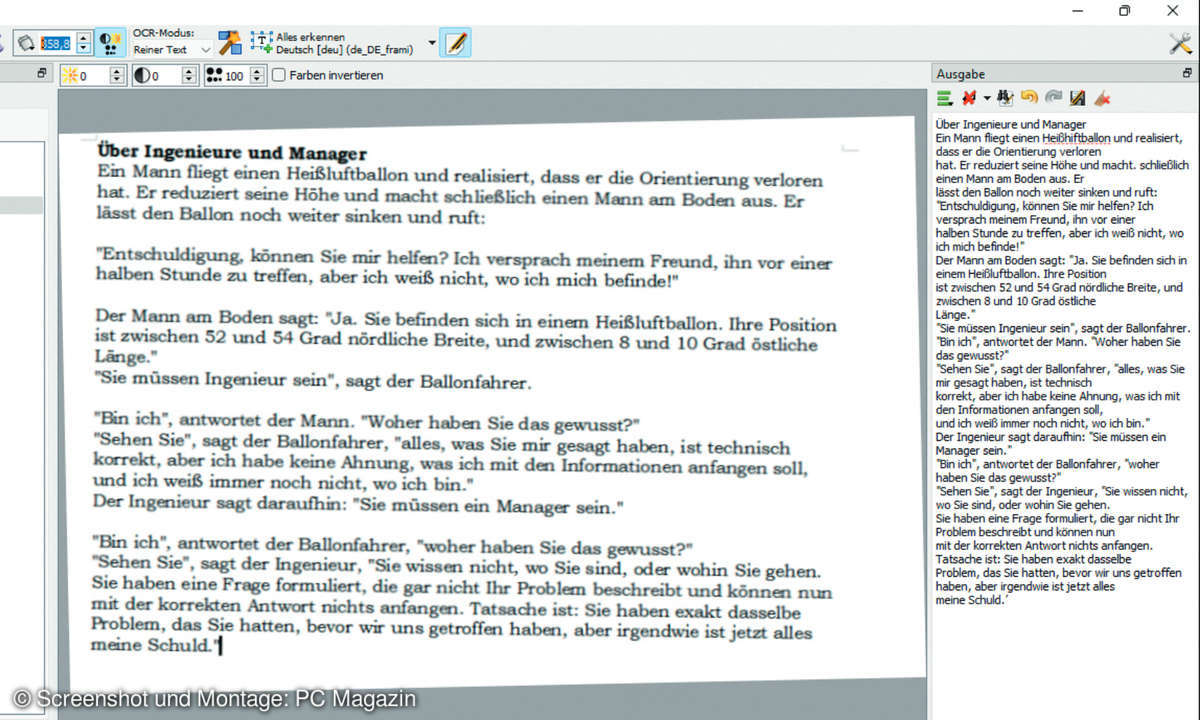Click the resolution value 100 field

pyautogui.click(x=236, y=75)
